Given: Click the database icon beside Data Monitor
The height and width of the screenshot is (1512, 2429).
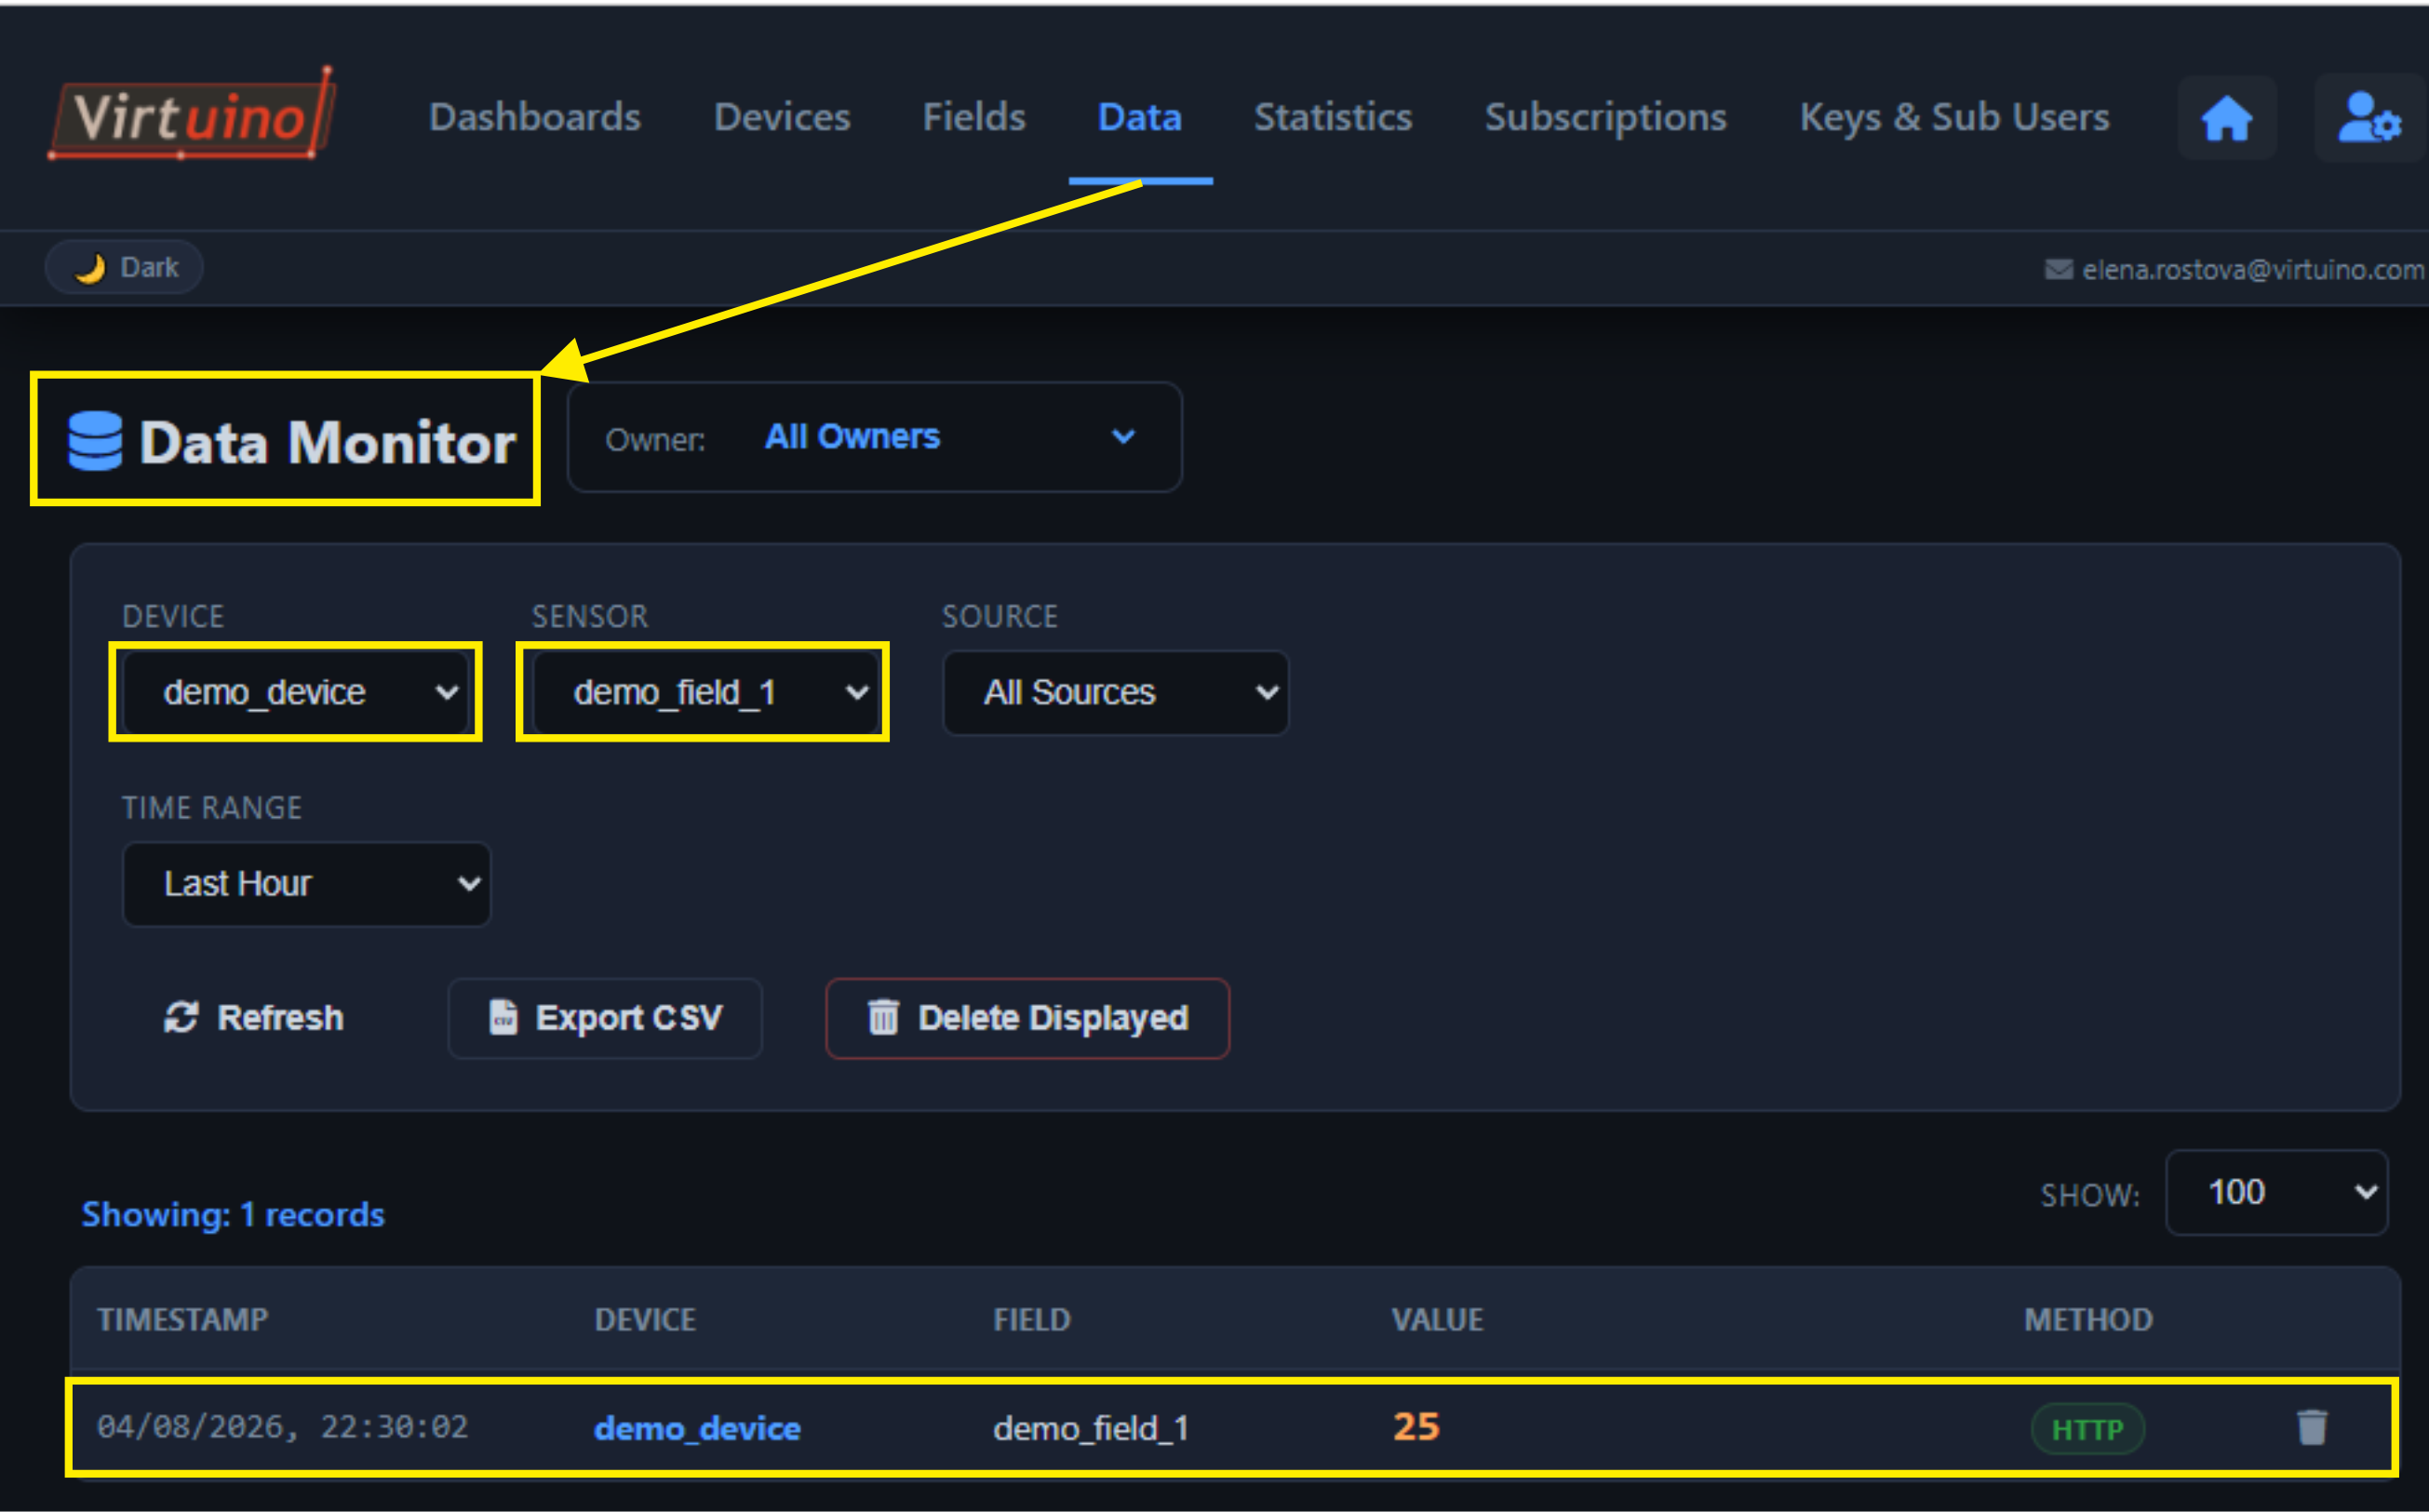Looking at the screenshot, I should (95, 441).
